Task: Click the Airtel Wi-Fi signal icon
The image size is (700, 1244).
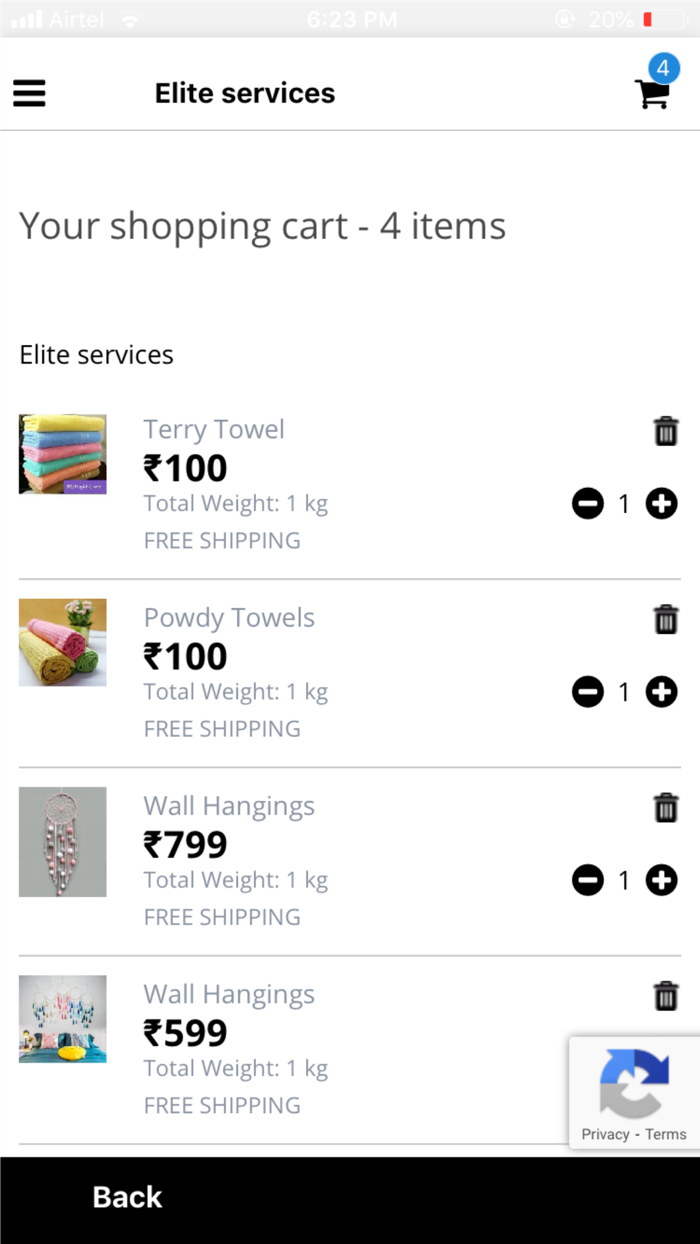Action: [130, 18]
